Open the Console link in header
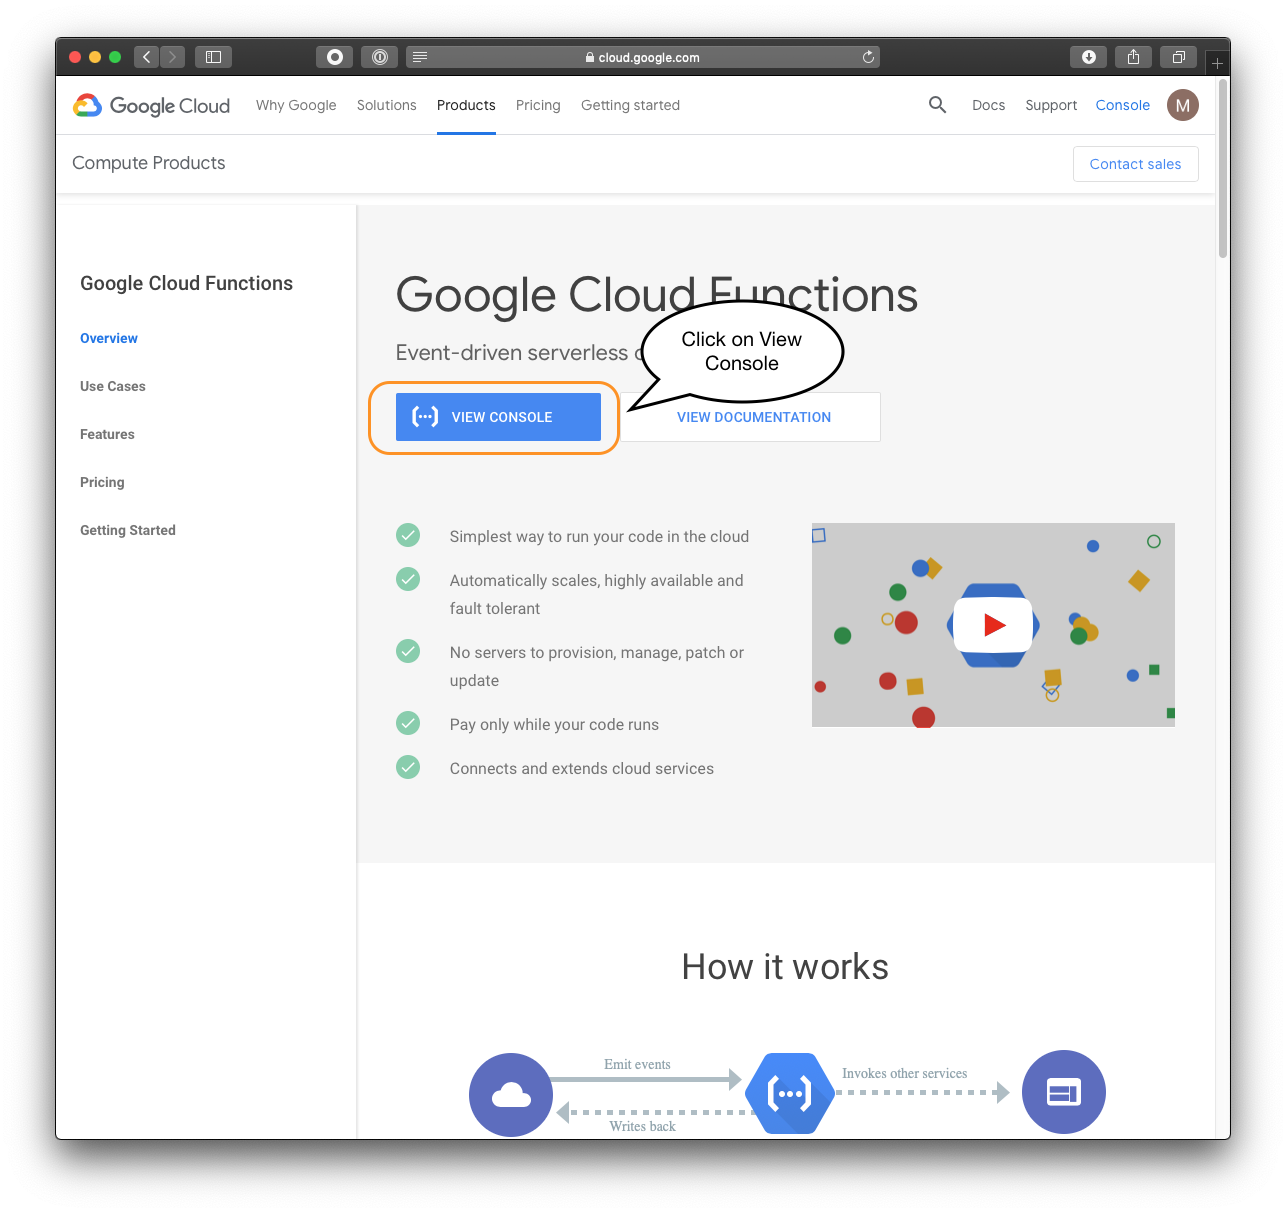Image resolution: width=1286 pixels, height=1213 pixels. click(1122, 105)
